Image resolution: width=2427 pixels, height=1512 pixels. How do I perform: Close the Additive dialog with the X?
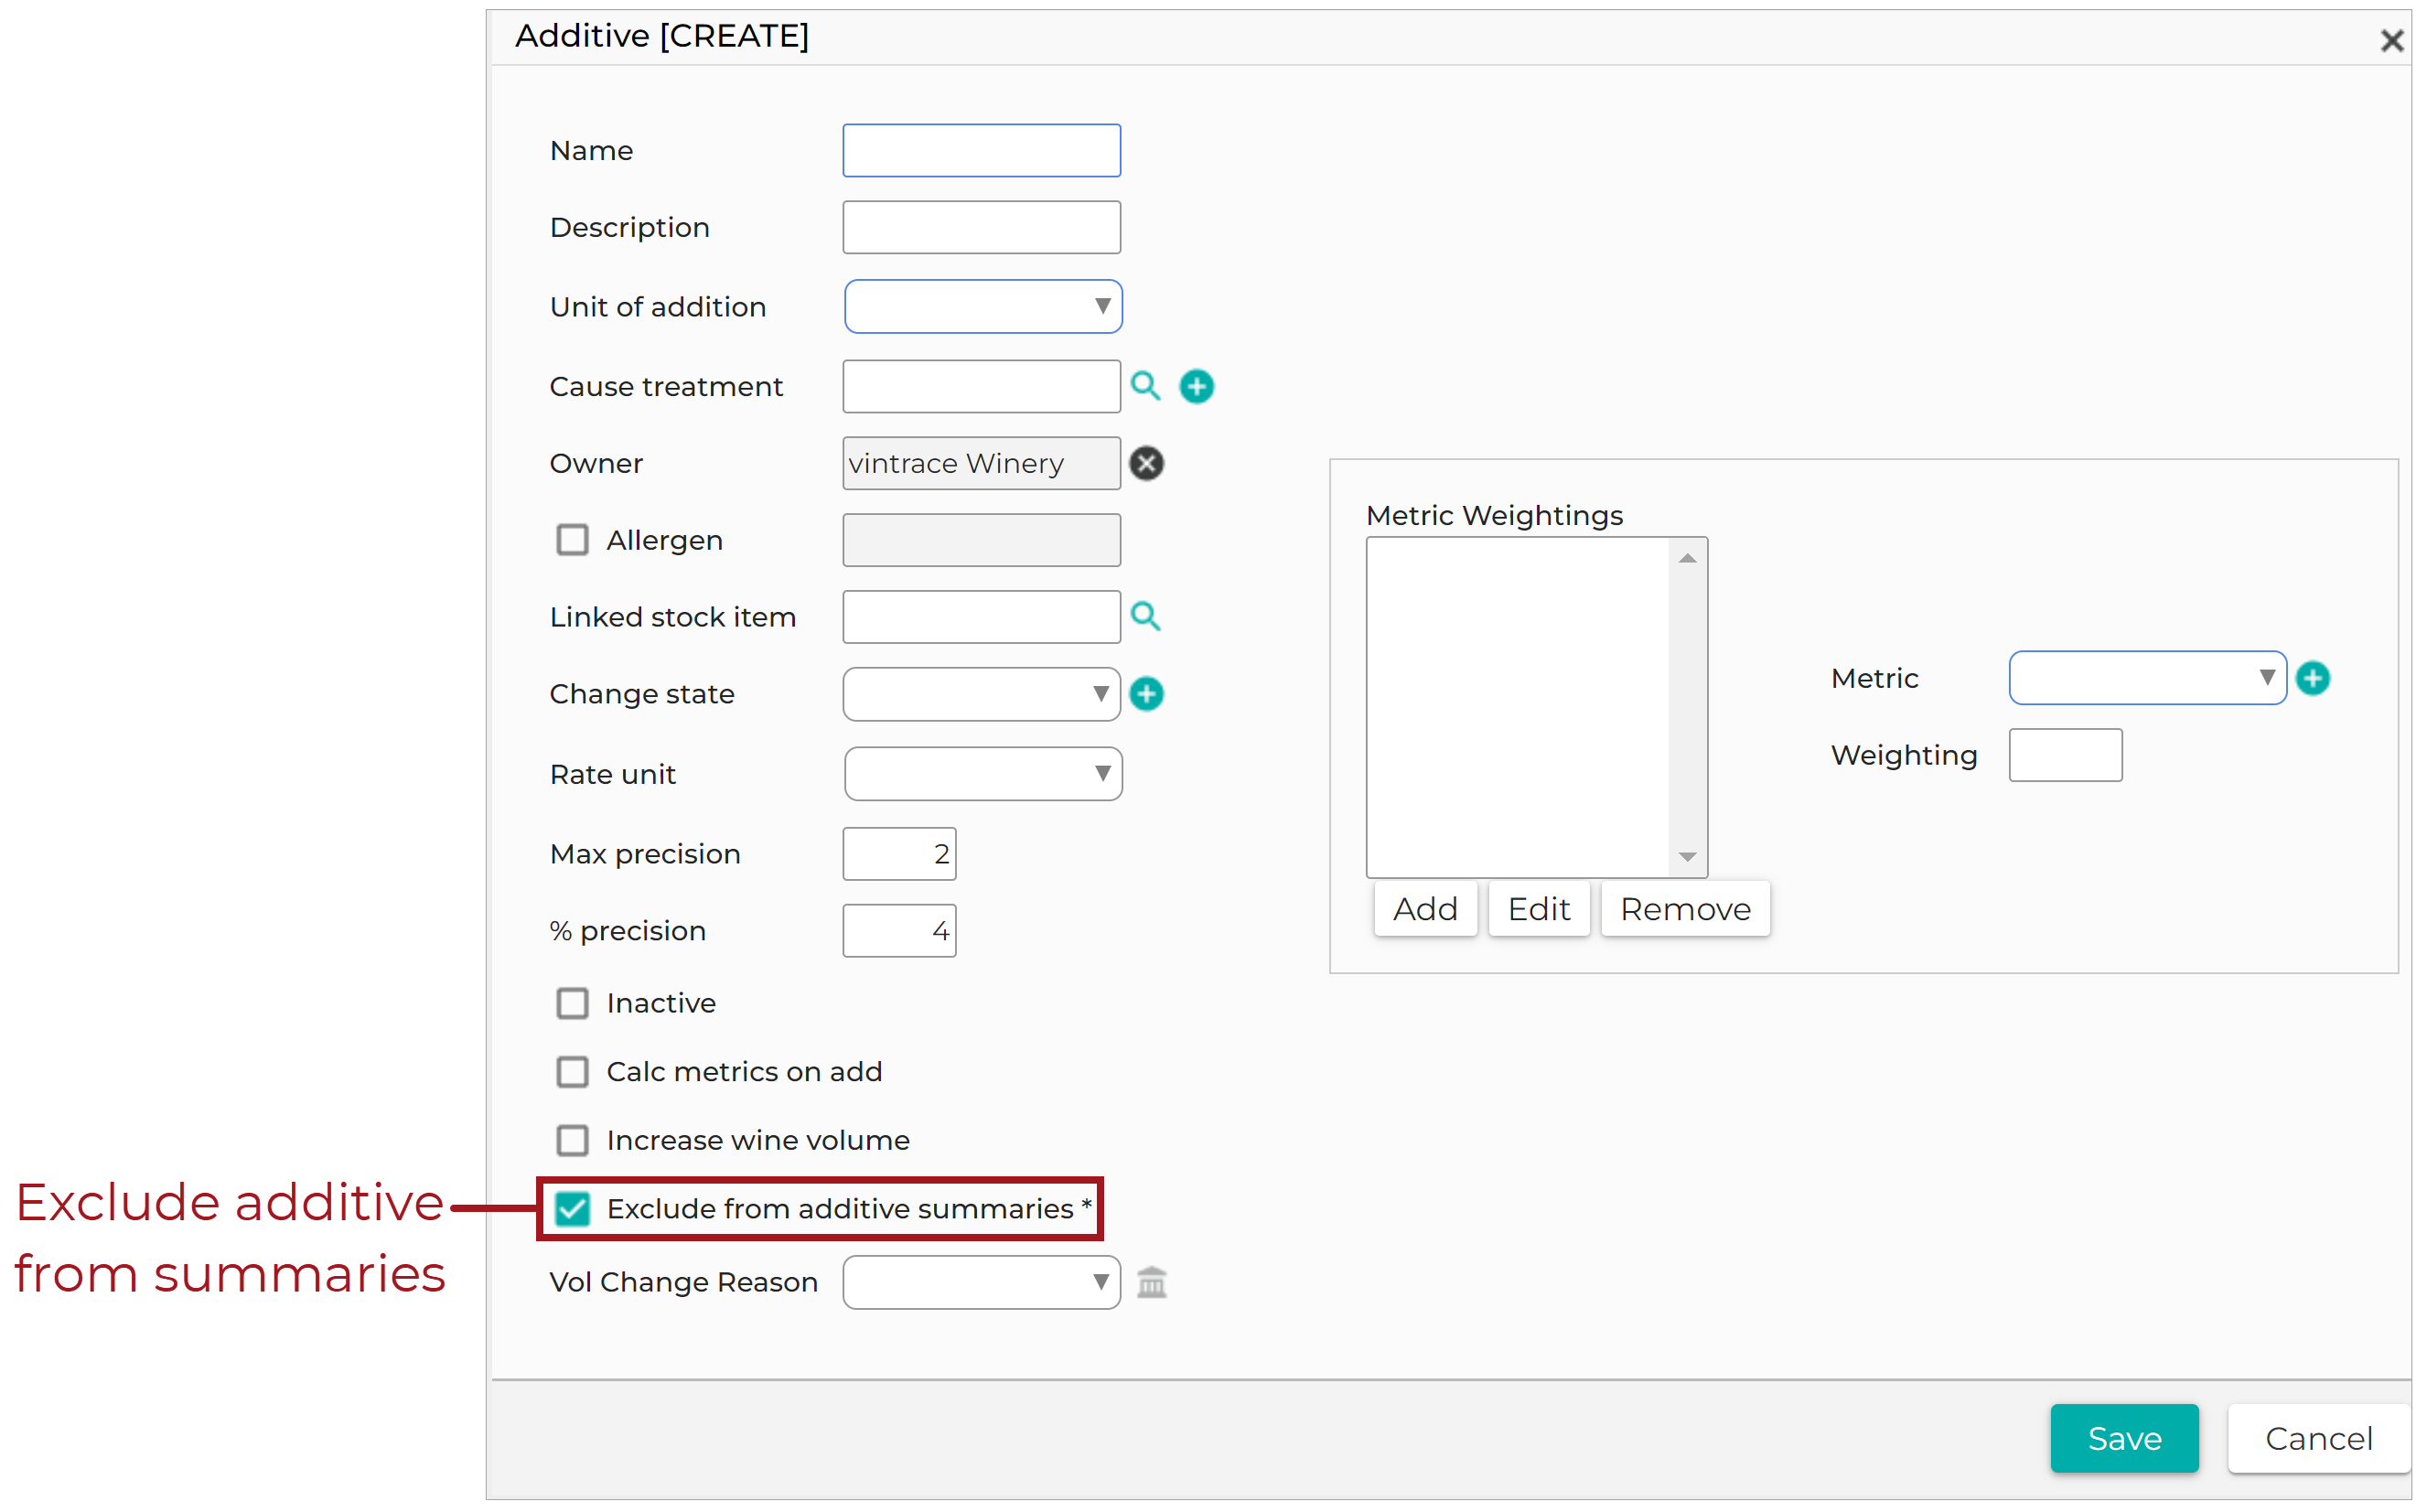(x=2391, y=40)
